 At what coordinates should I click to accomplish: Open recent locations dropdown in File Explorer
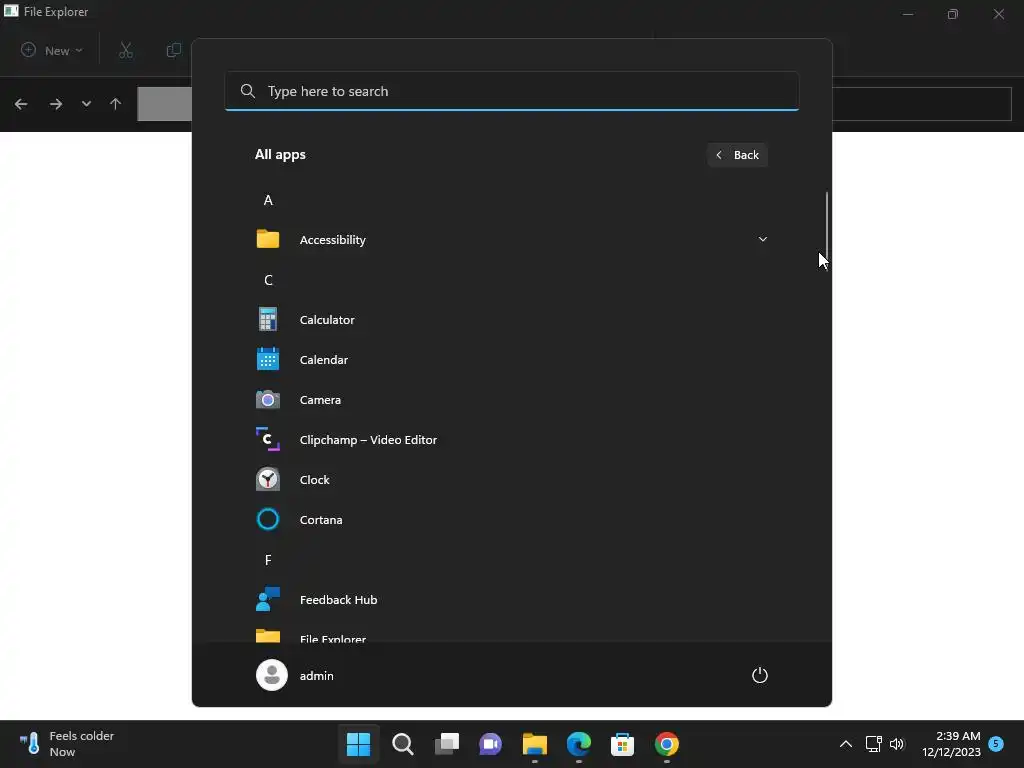(x=86, y=104)
